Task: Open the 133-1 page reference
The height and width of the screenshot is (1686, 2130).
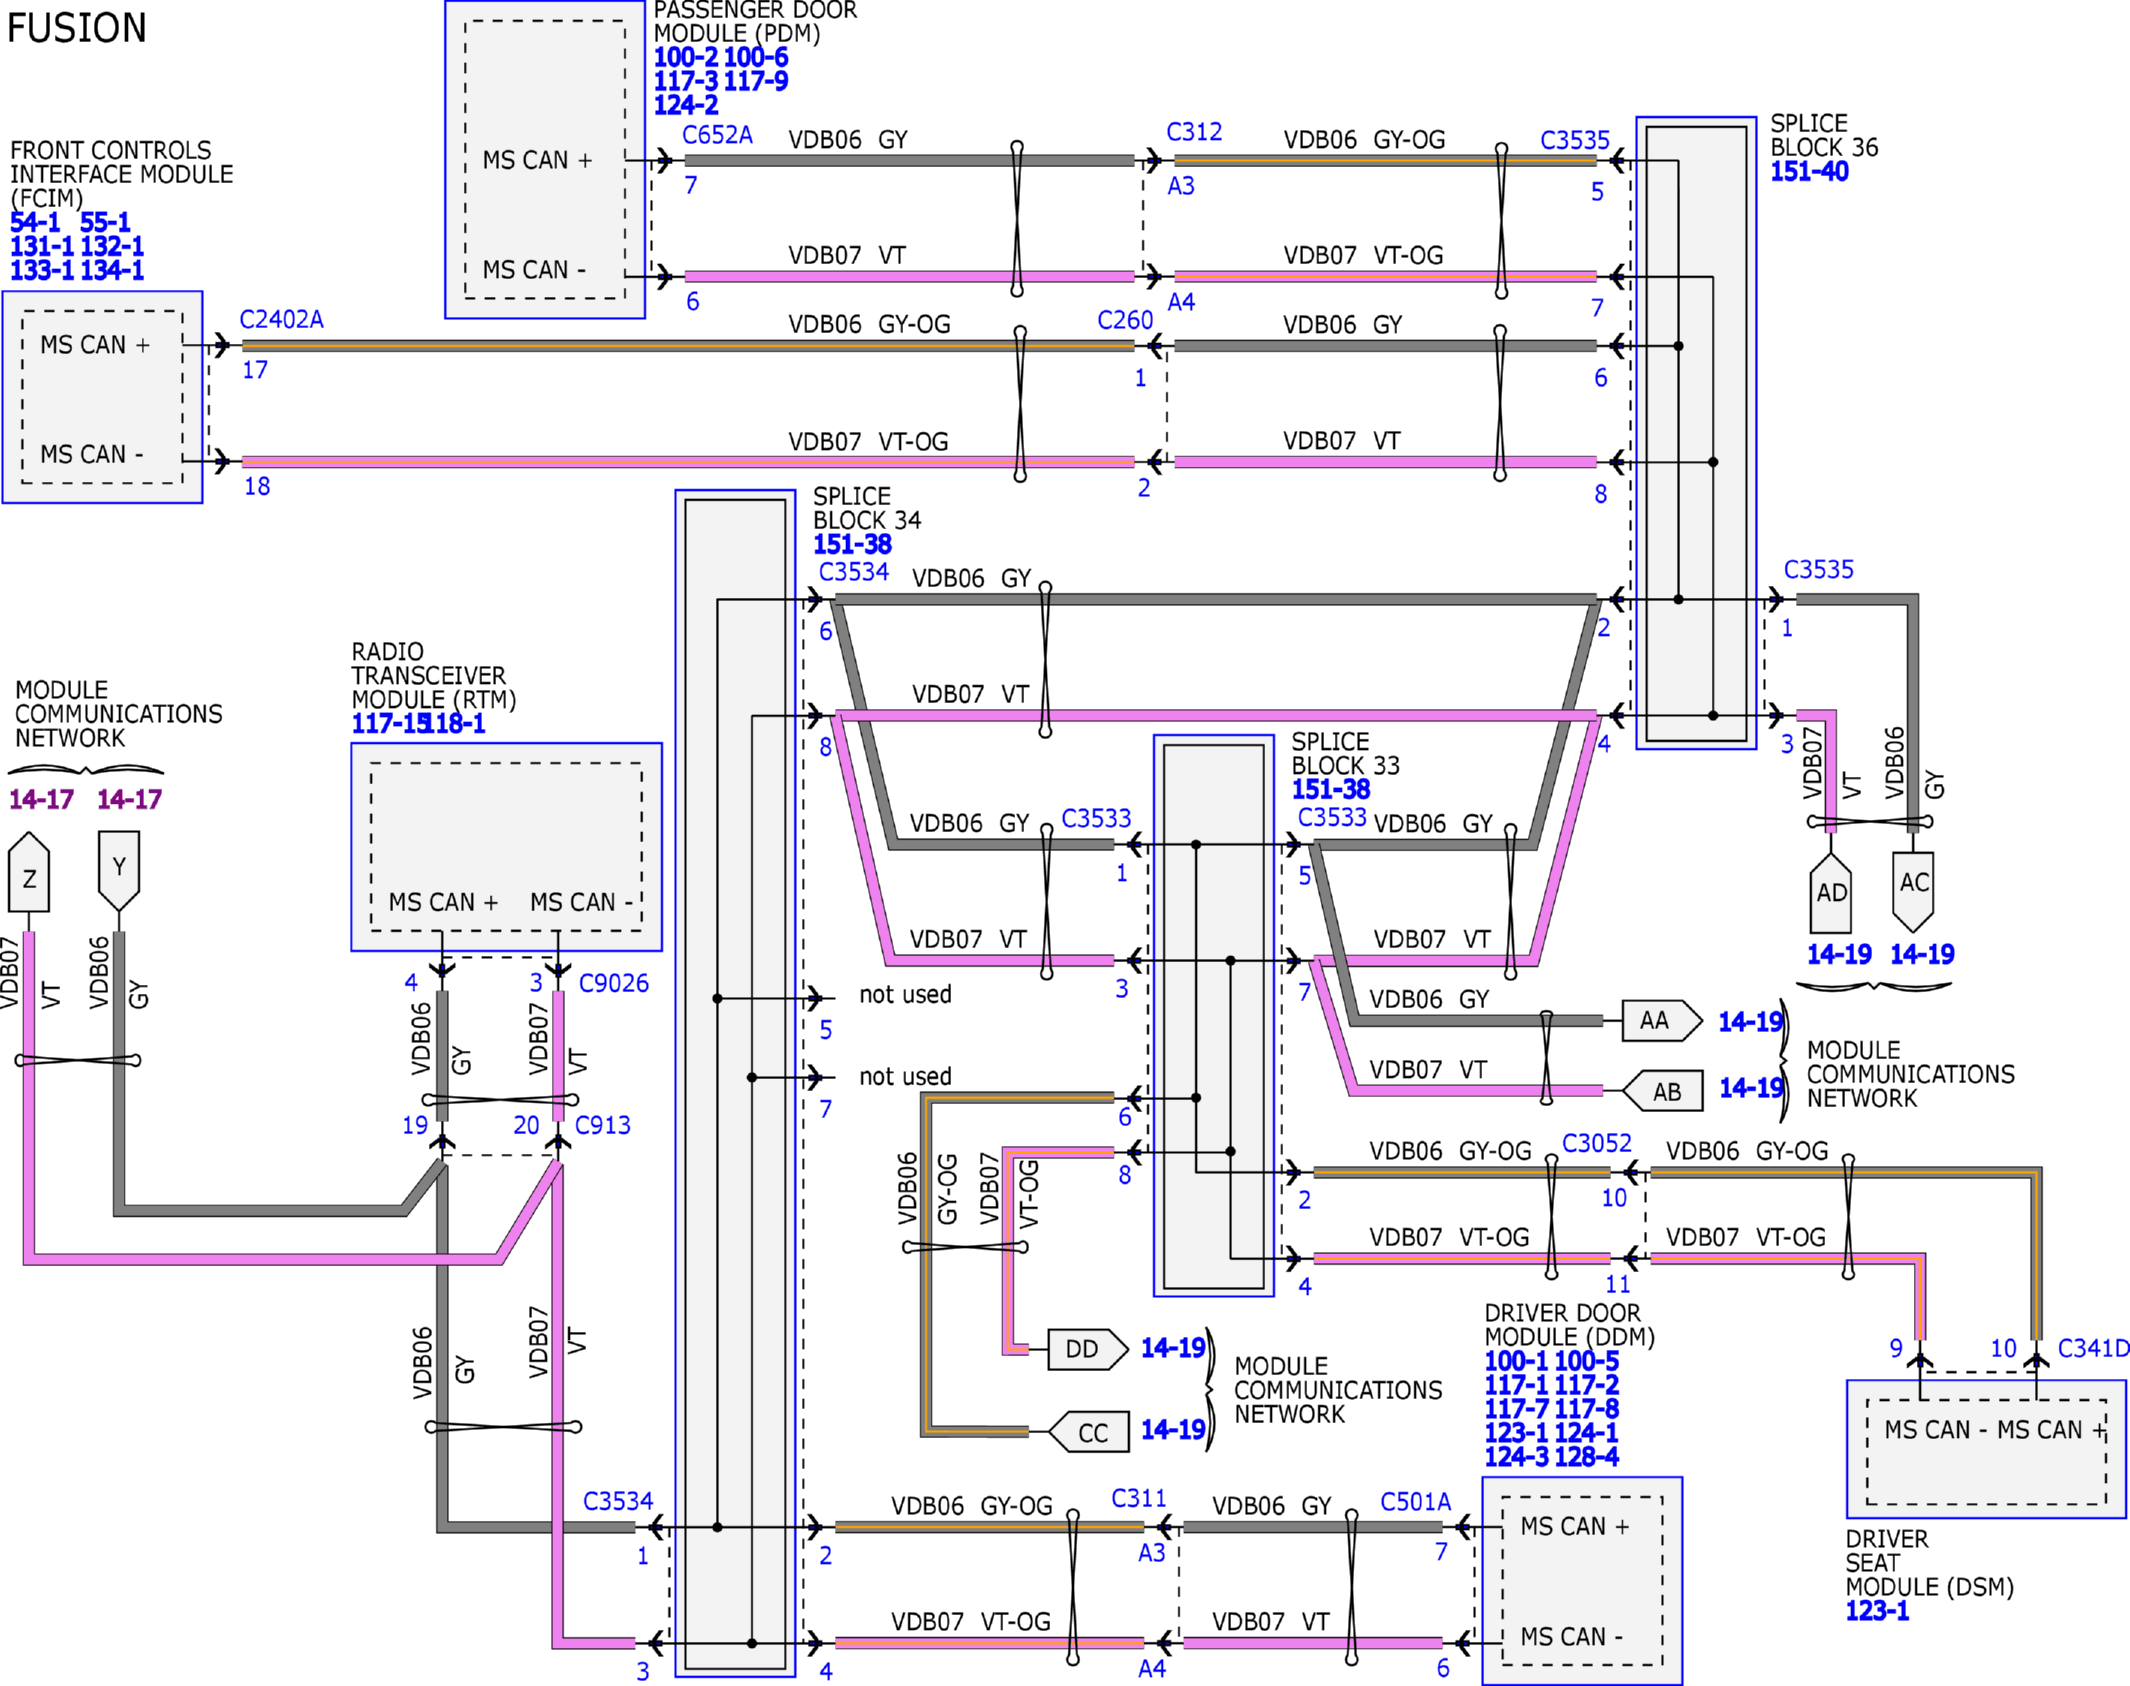Action: (x=42, y=270)
